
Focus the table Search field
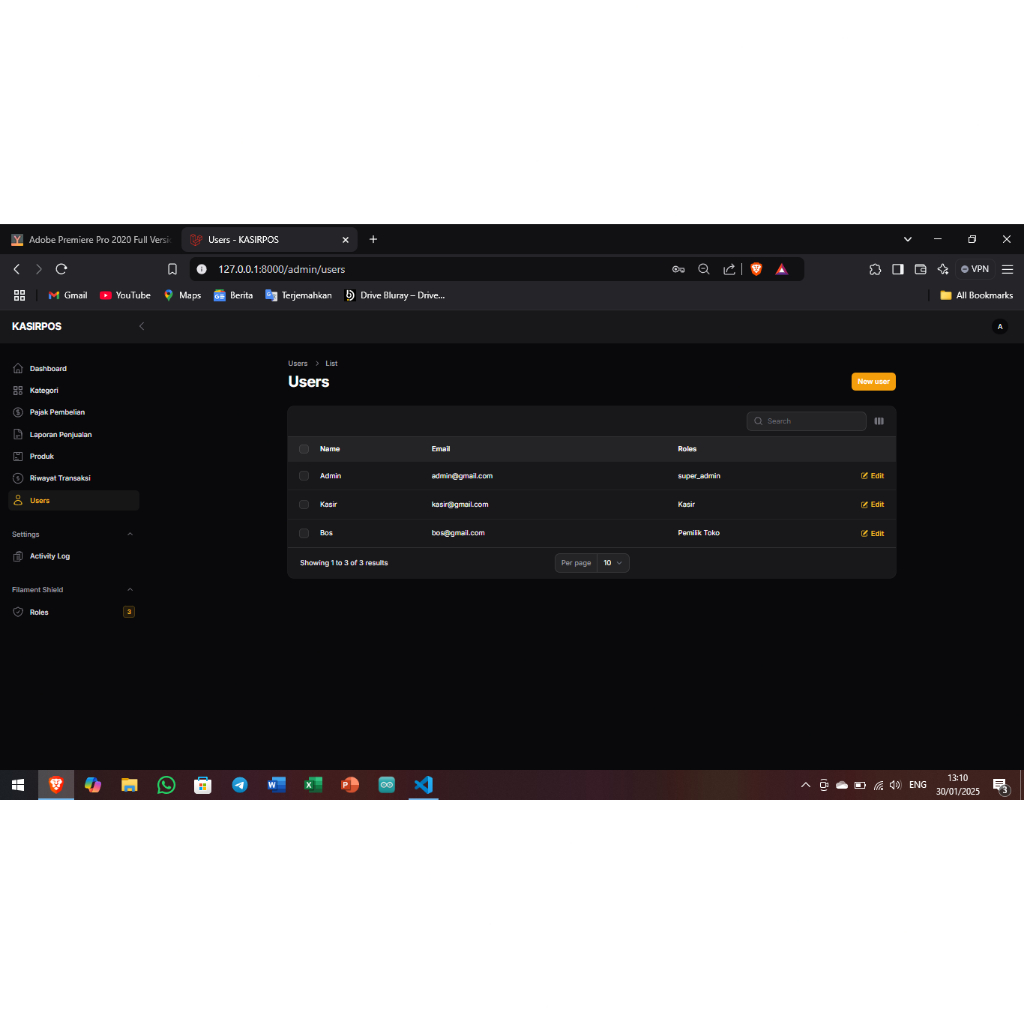[807, 421]
